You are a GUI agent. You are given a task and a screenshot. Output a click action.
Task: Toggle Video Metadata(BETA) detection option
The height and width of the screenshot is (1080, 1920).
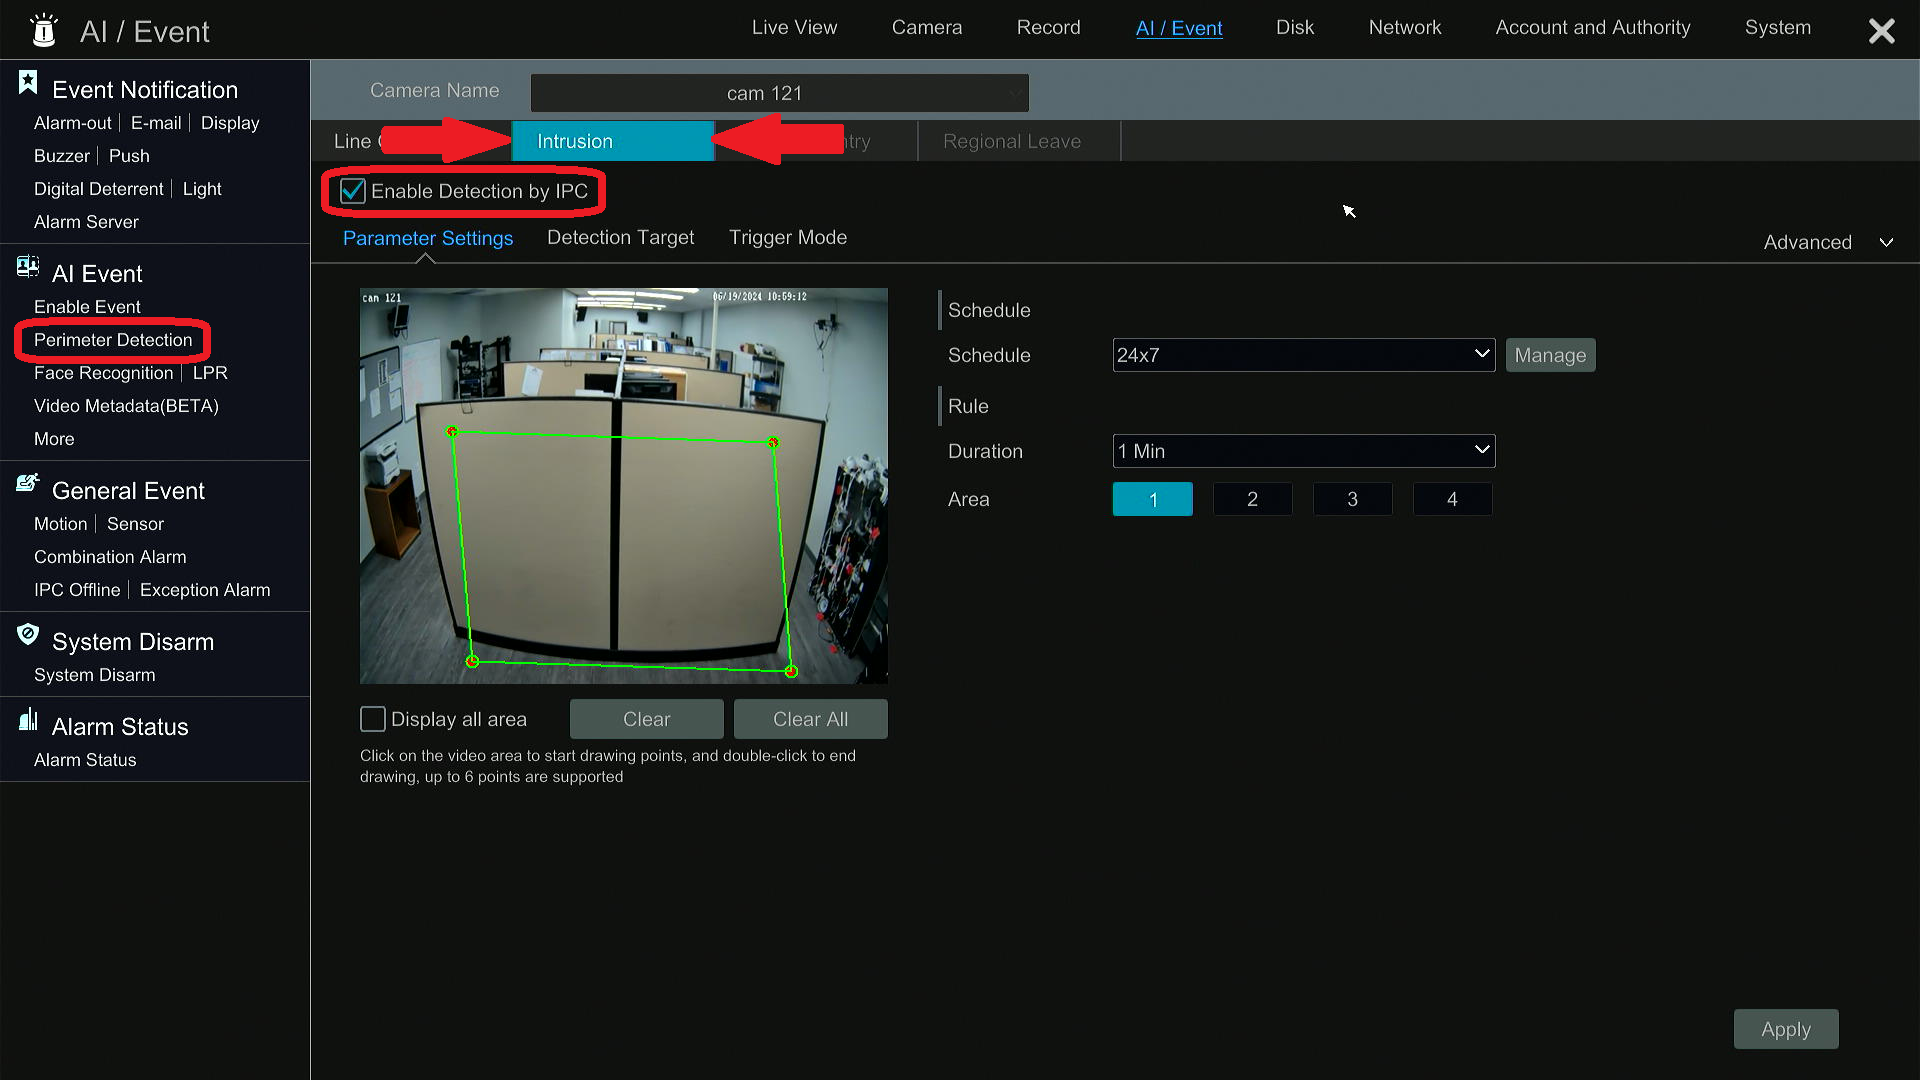126,405
